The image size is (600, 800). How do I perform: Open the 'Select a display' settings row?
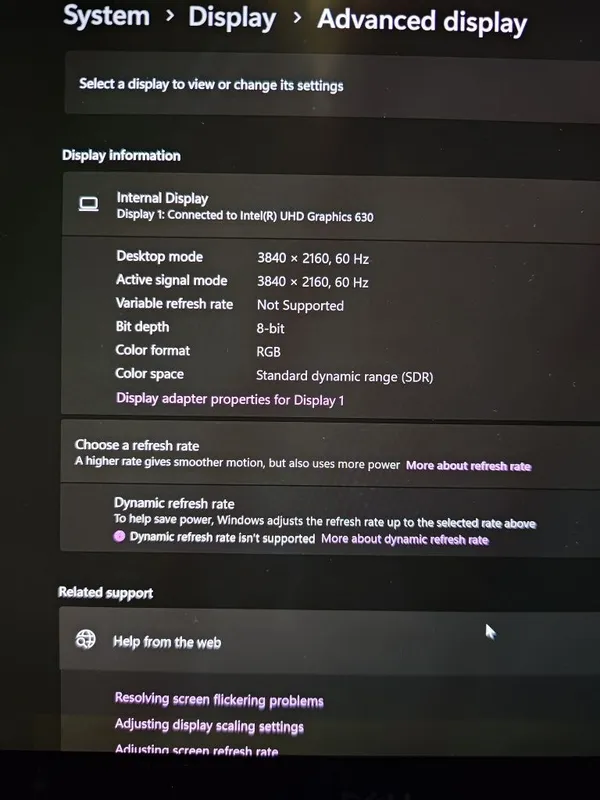(332, 85)
